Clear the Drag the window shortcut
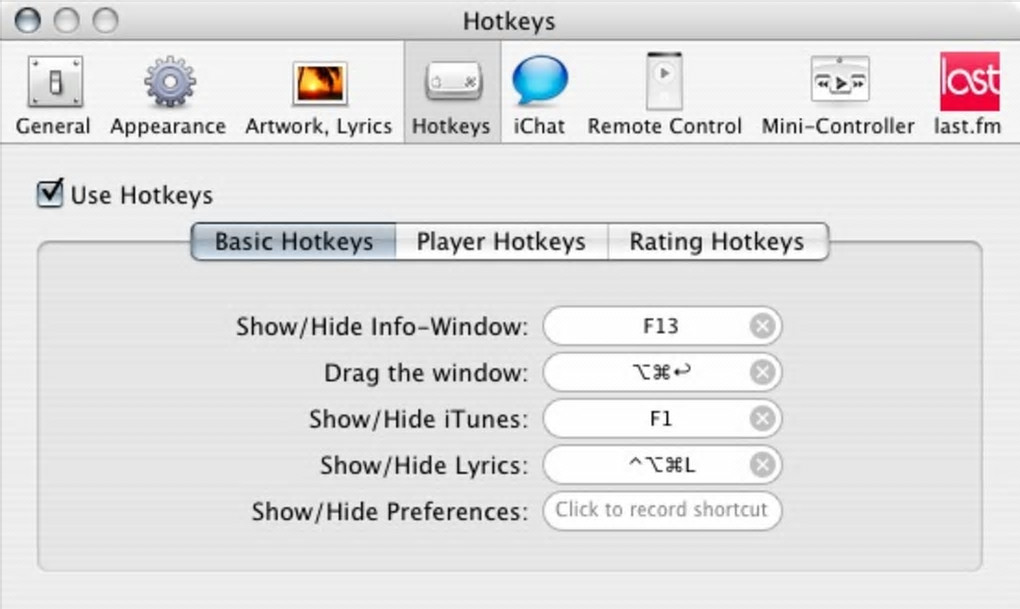 pos(762,373)
